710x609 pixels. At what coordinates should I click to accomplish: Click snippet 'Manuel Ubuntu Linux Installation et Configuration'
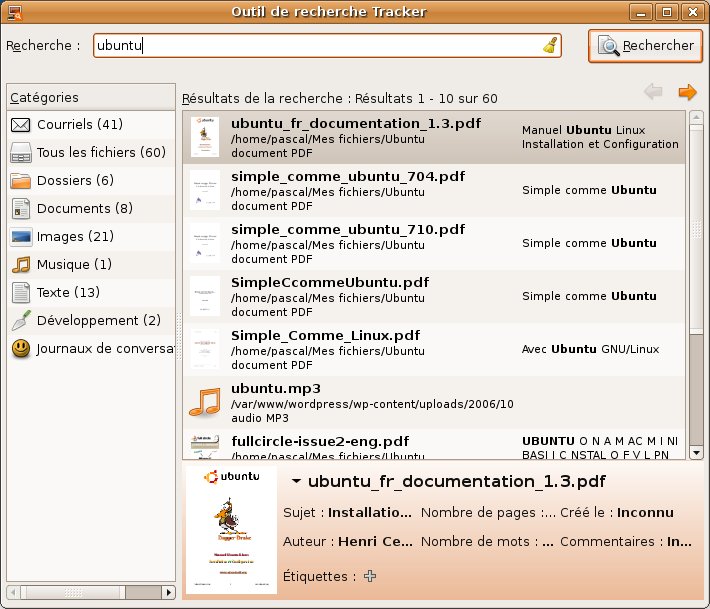point(600,137)
